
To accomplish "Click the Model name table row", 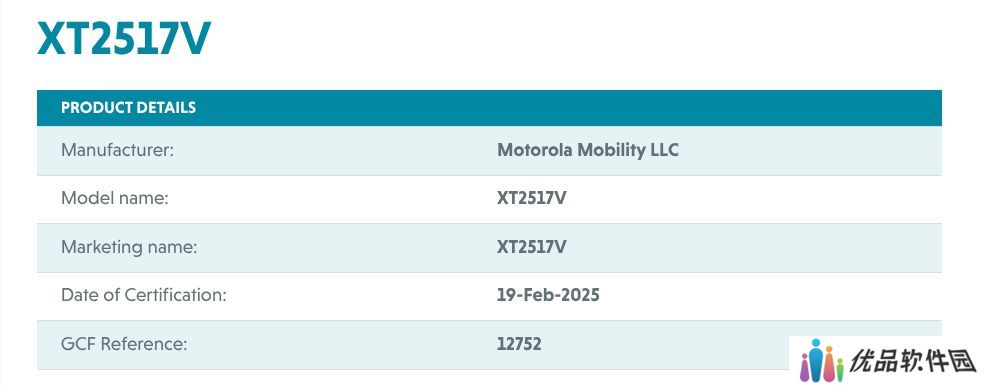I will (x=489, y=199).
